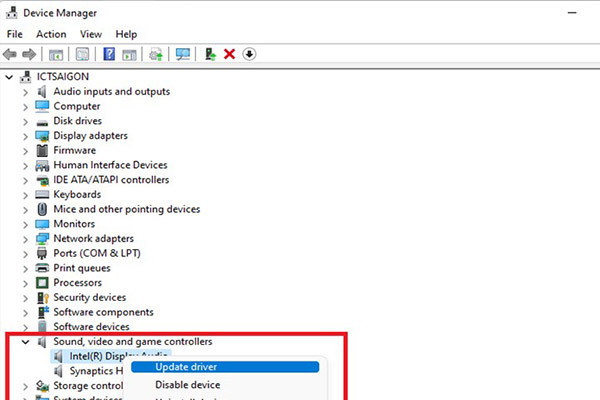Click the down-arrow Disable device toolbar icon
Viewport: 600px width, 400px height.
coord(249,54)
